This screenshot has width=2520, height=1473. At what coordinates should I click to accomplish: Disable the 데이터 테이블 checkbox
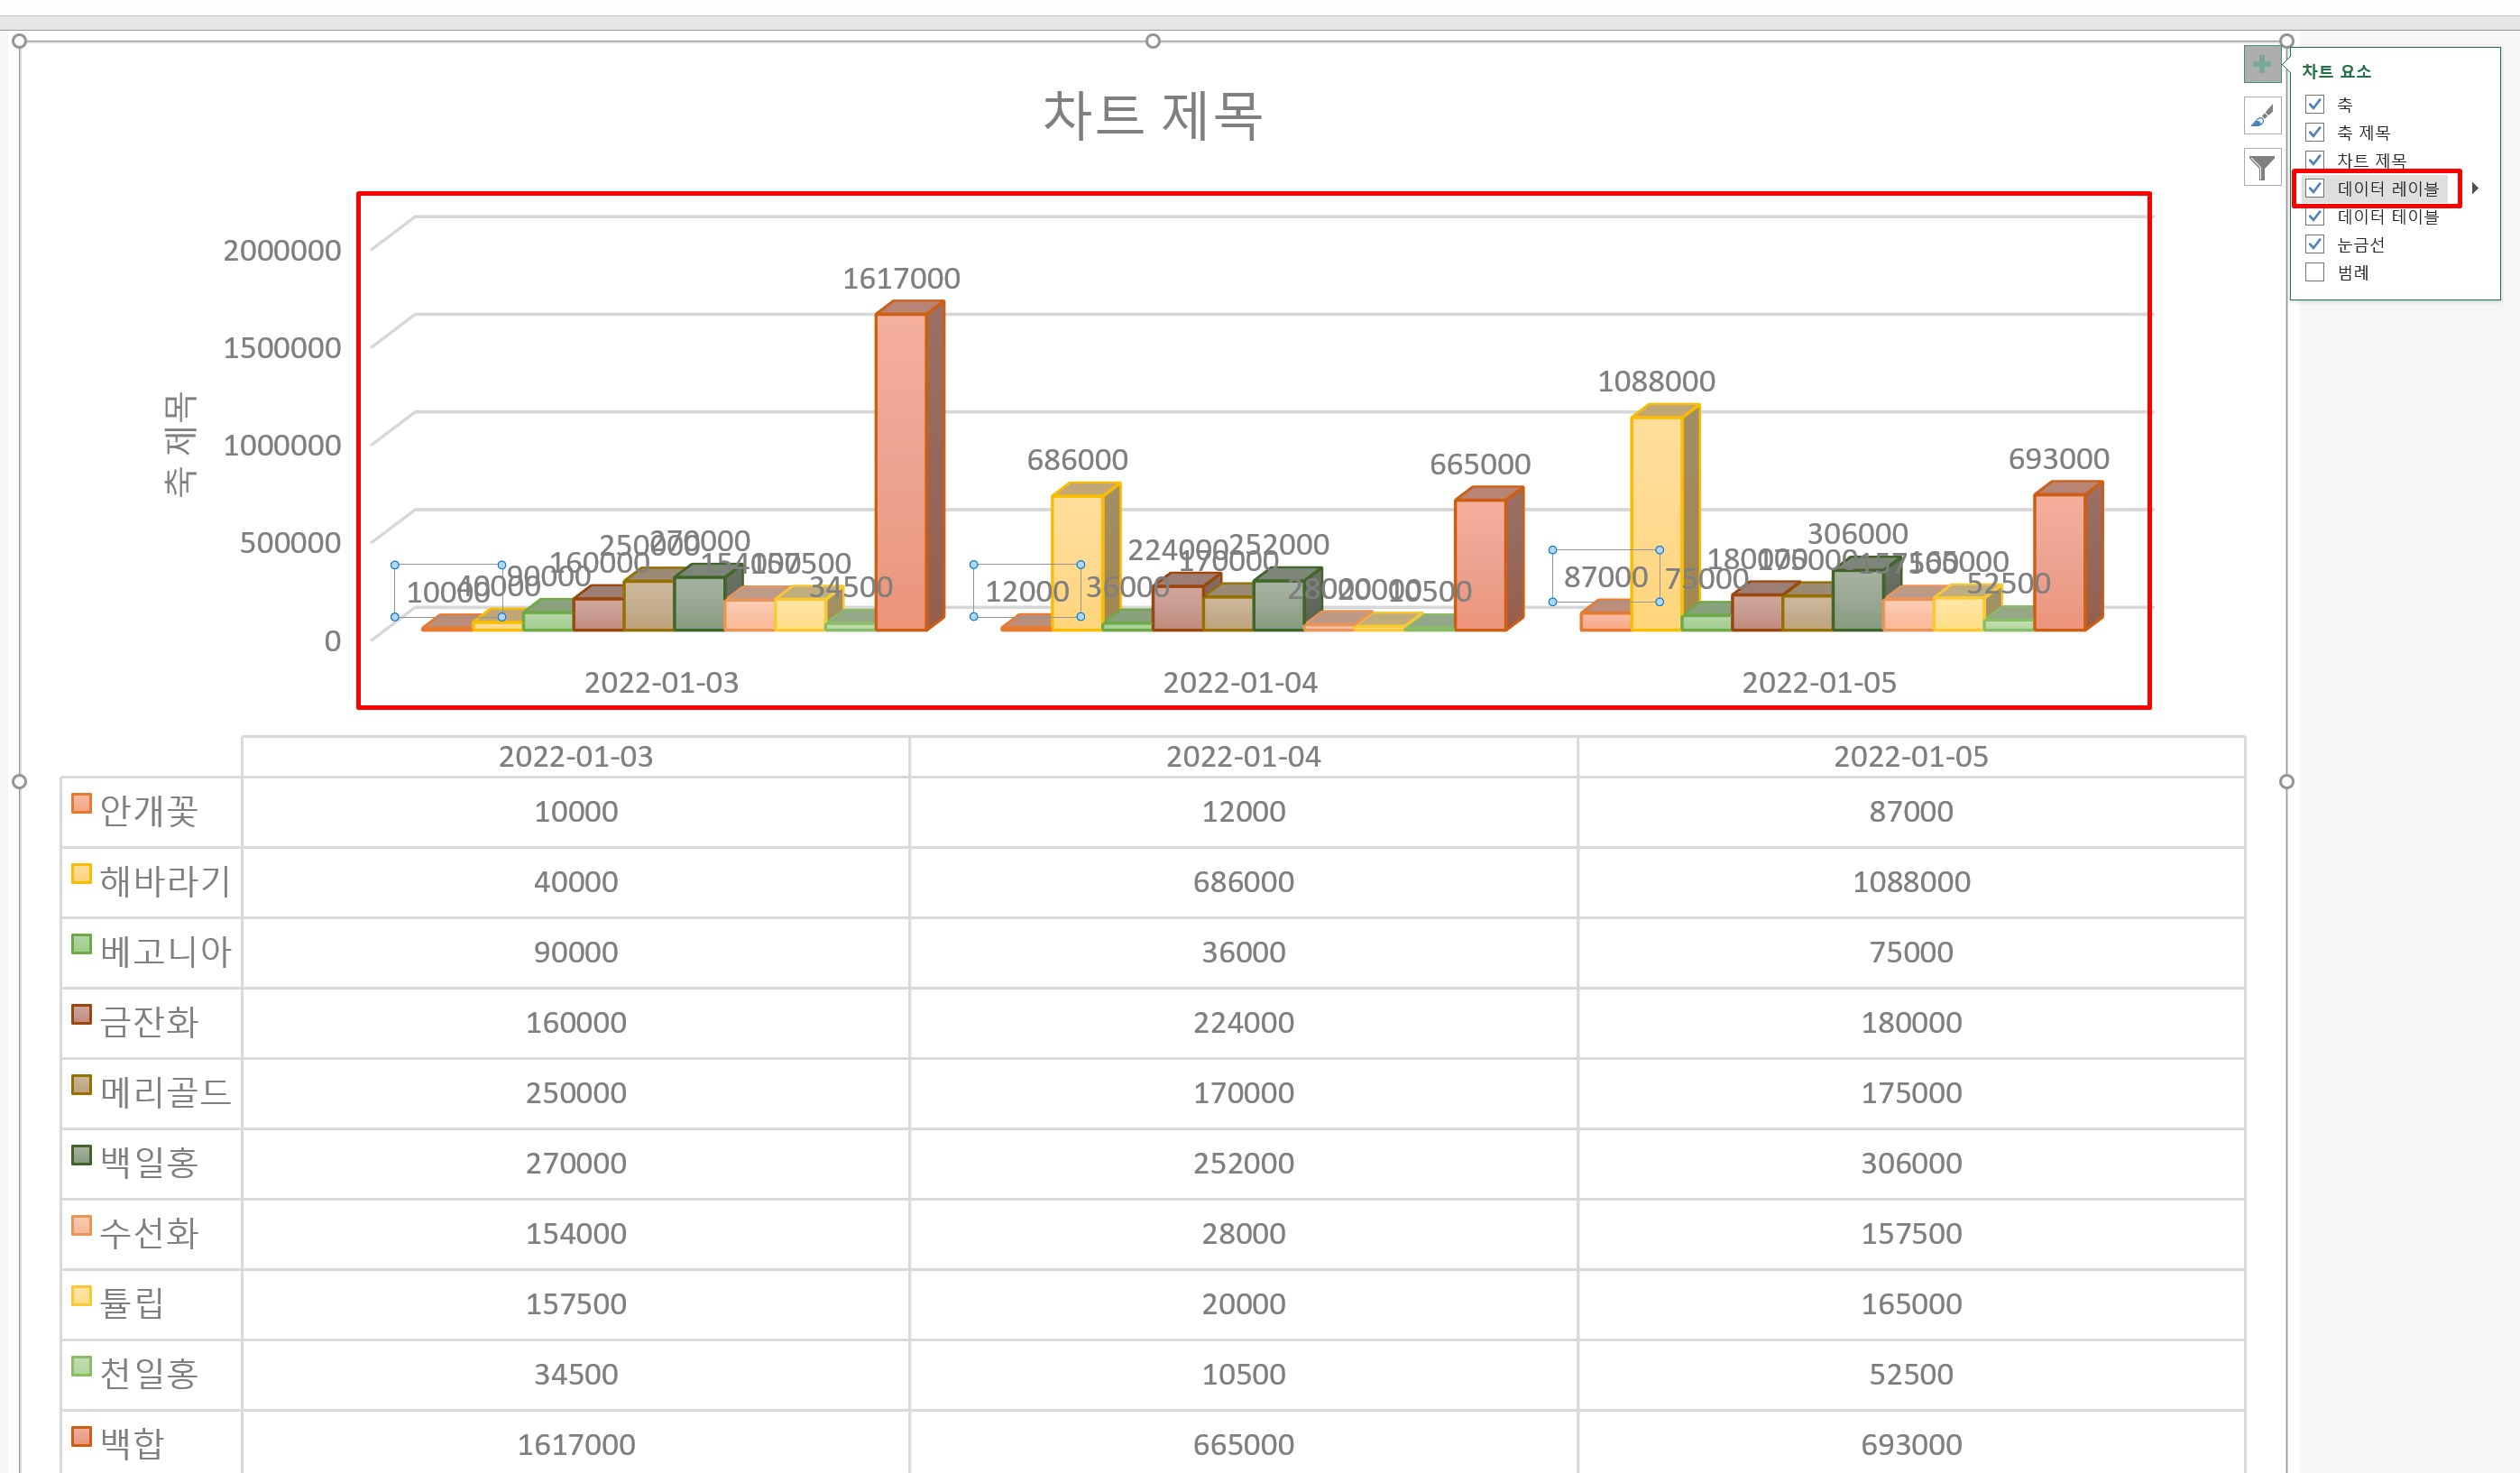tap(2314, 216)
